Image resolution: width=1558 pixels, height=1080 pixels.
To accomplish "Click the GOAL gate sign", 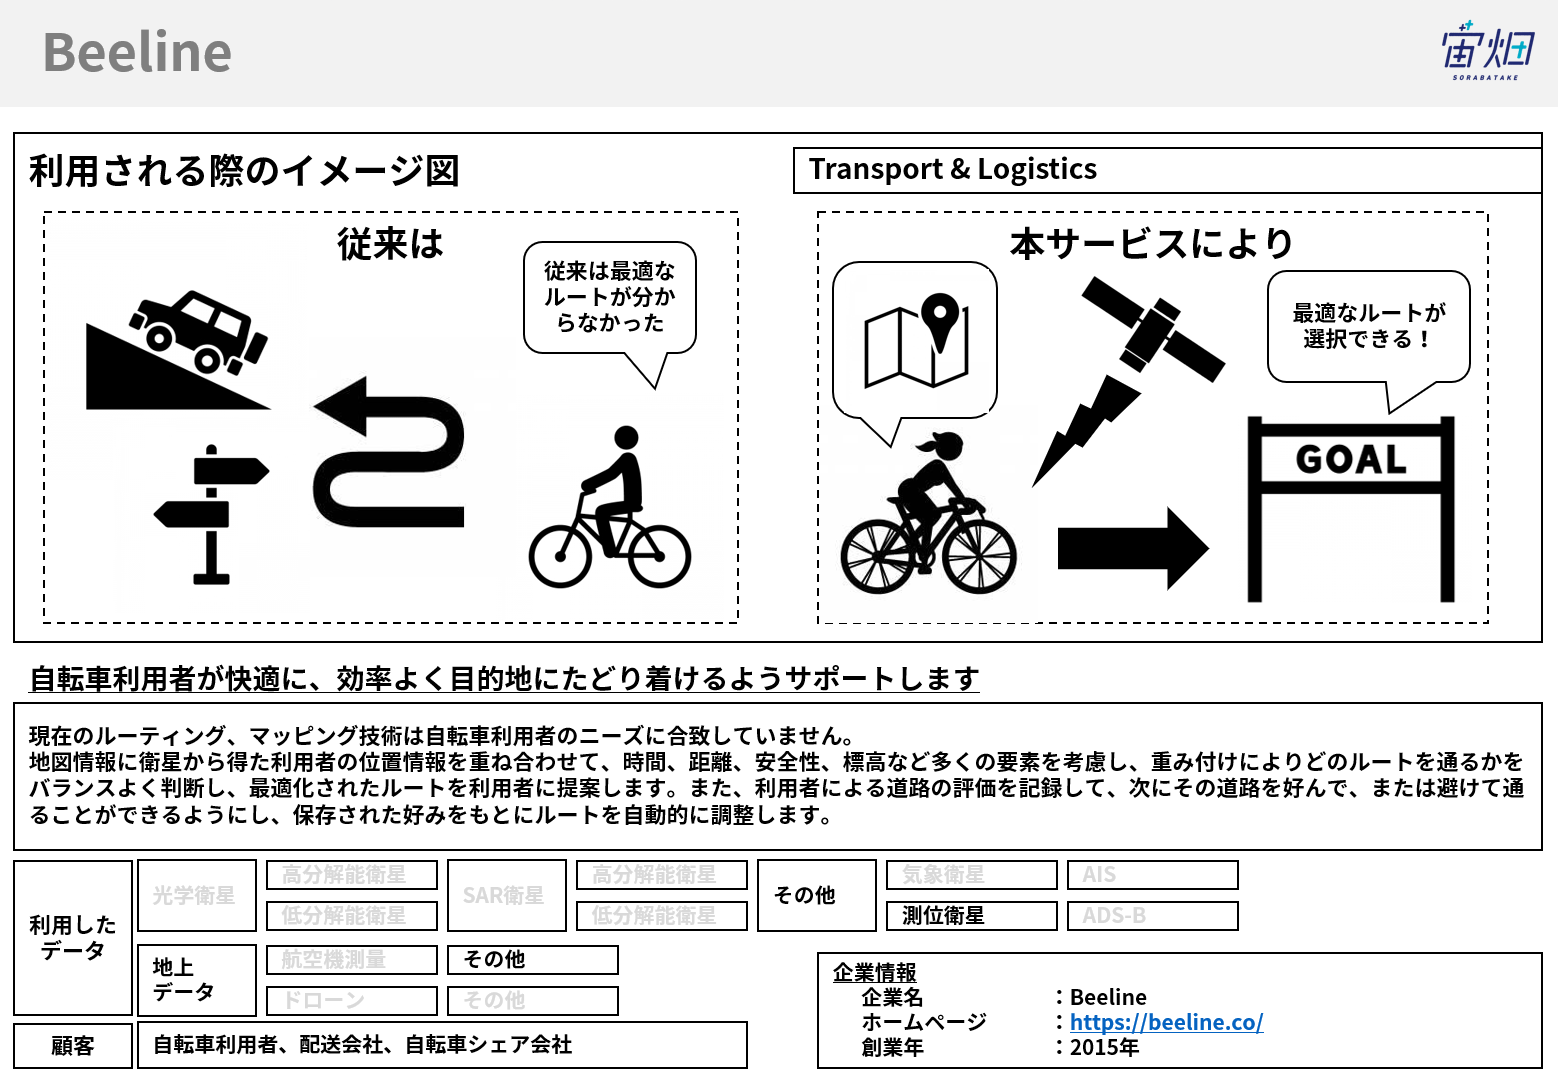I will tap(1351, 509).
